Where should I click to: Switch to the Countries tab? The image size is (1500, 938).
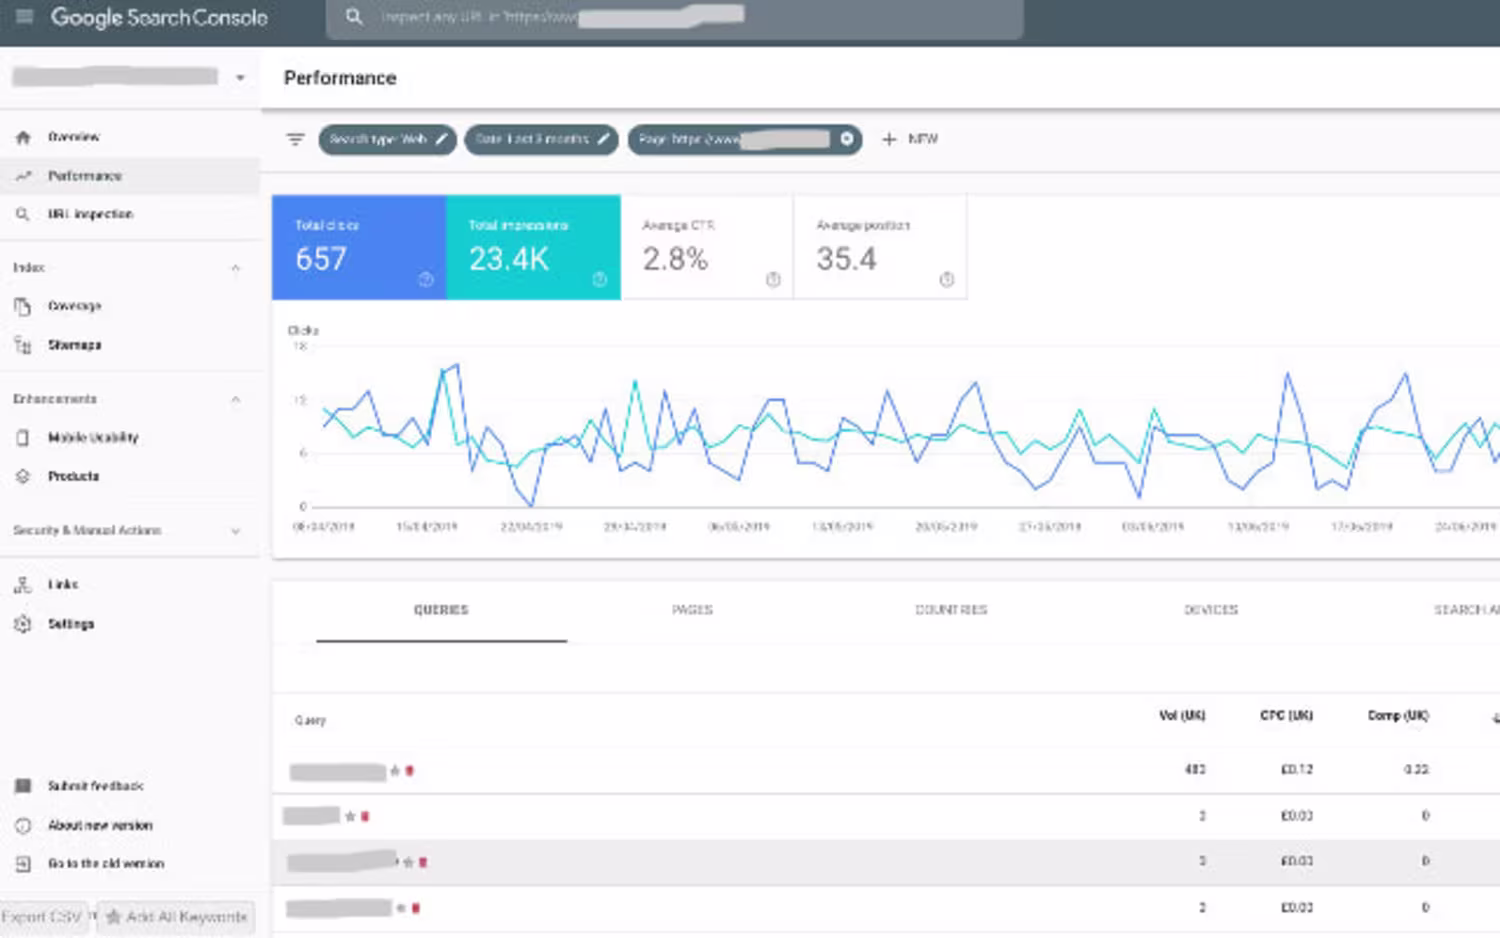pyautogui.click(x=951, y=609)
